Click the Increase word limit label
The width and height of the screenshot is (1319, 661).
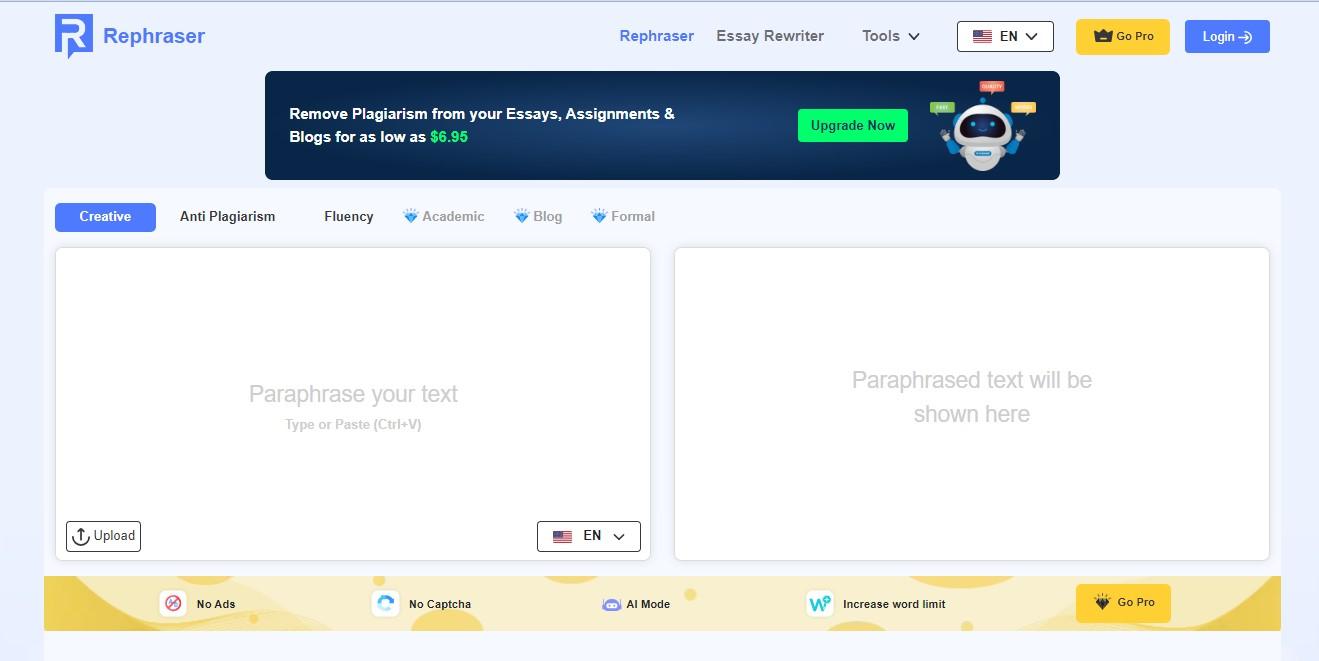pyautogui.click(x=894, y=604)
